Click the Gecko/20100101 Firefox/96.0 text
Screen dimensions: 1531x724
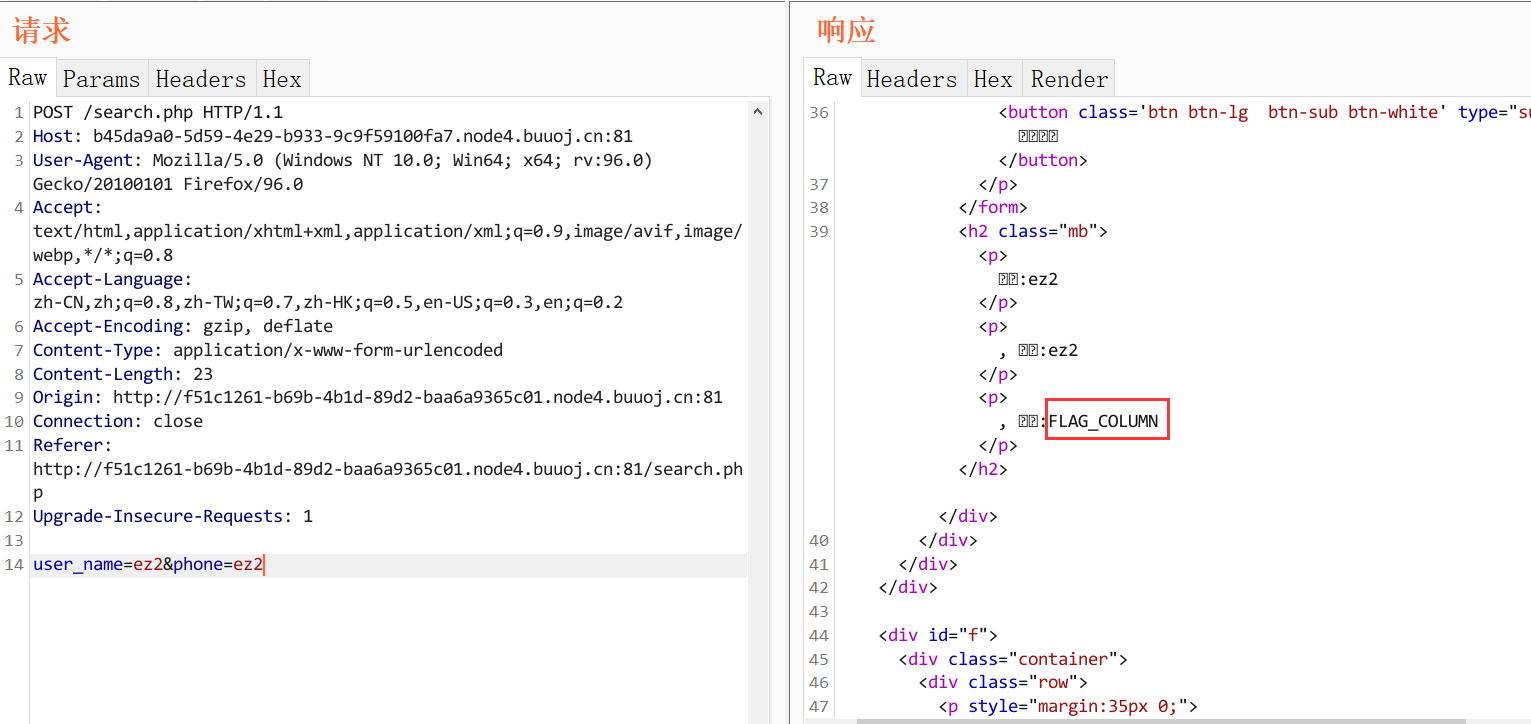pos(168,184)
